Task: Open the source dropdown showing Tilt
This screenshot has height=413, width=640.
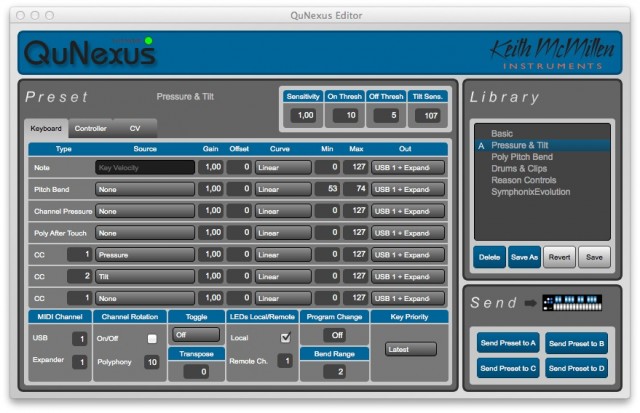Action: (x=145, y=277)
